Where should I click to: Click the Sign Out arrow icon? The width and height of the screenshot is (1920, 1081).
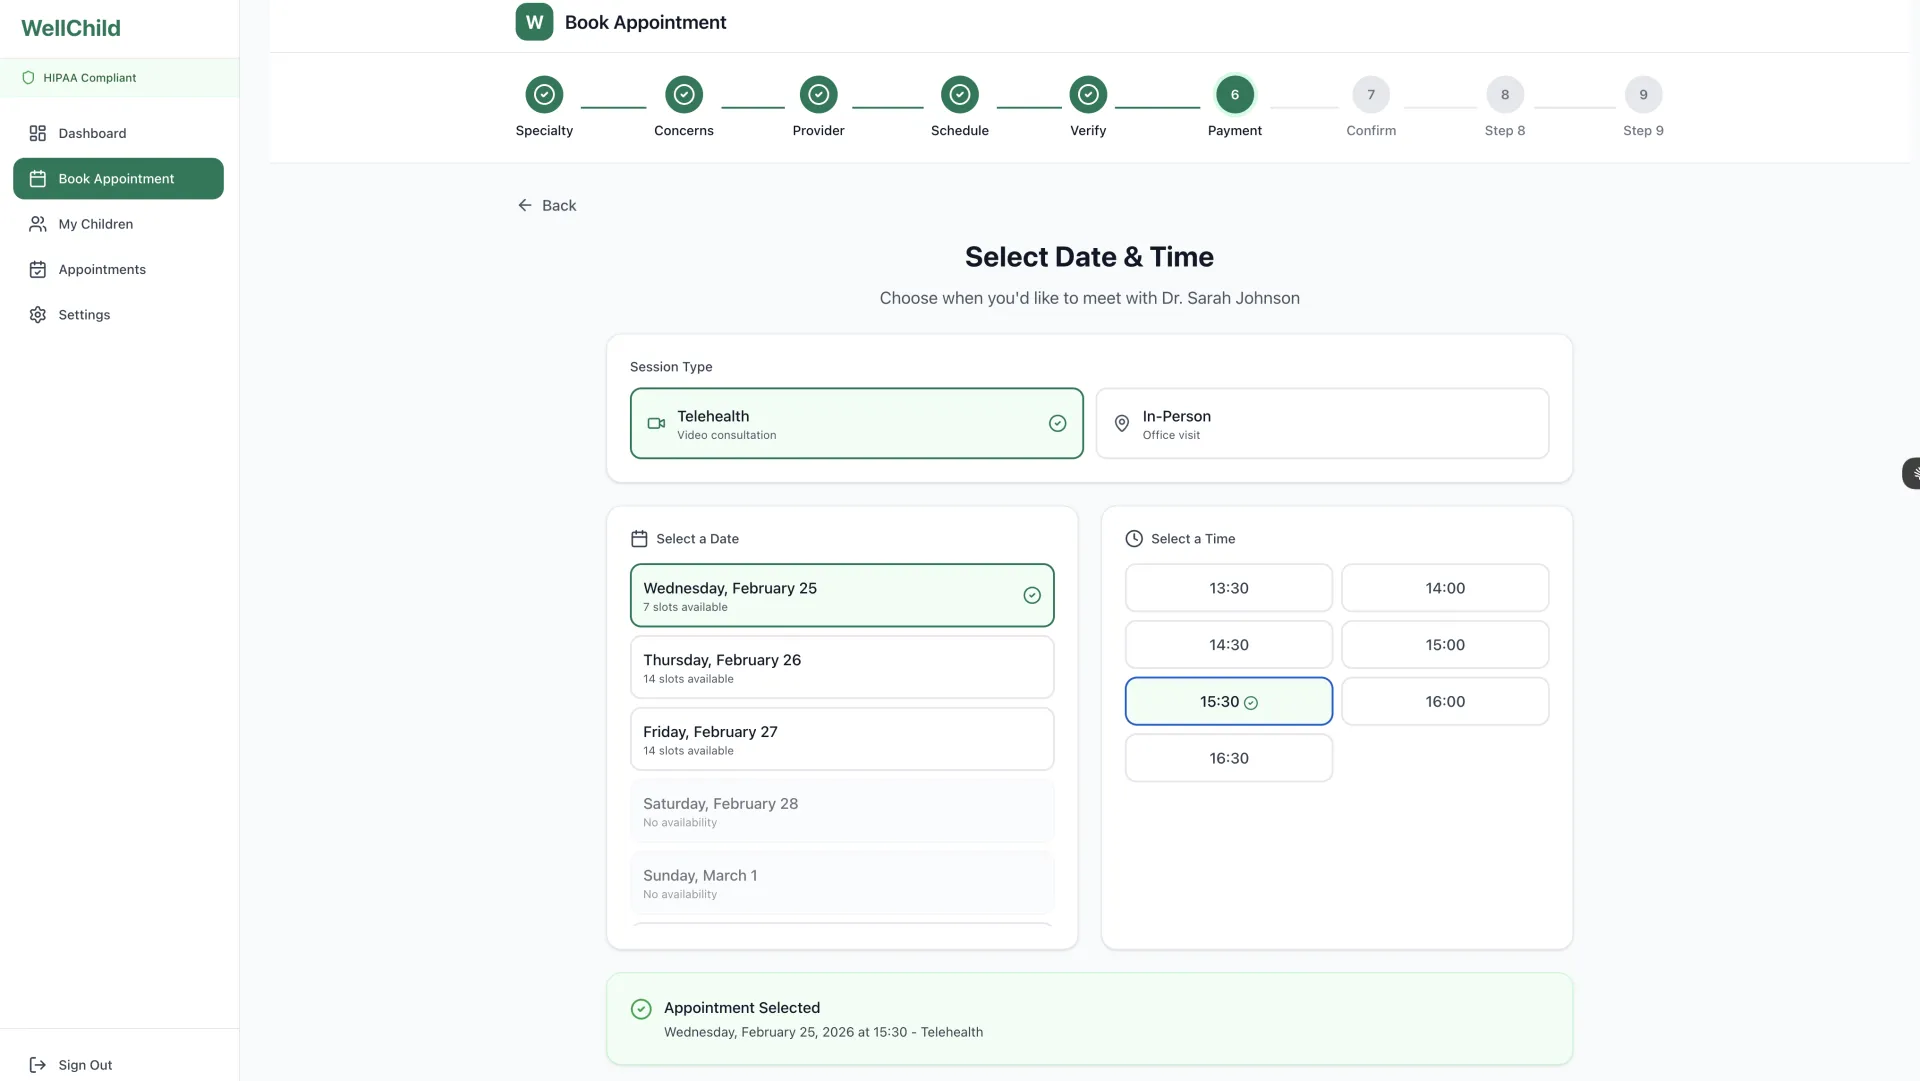coord(38,1065)
